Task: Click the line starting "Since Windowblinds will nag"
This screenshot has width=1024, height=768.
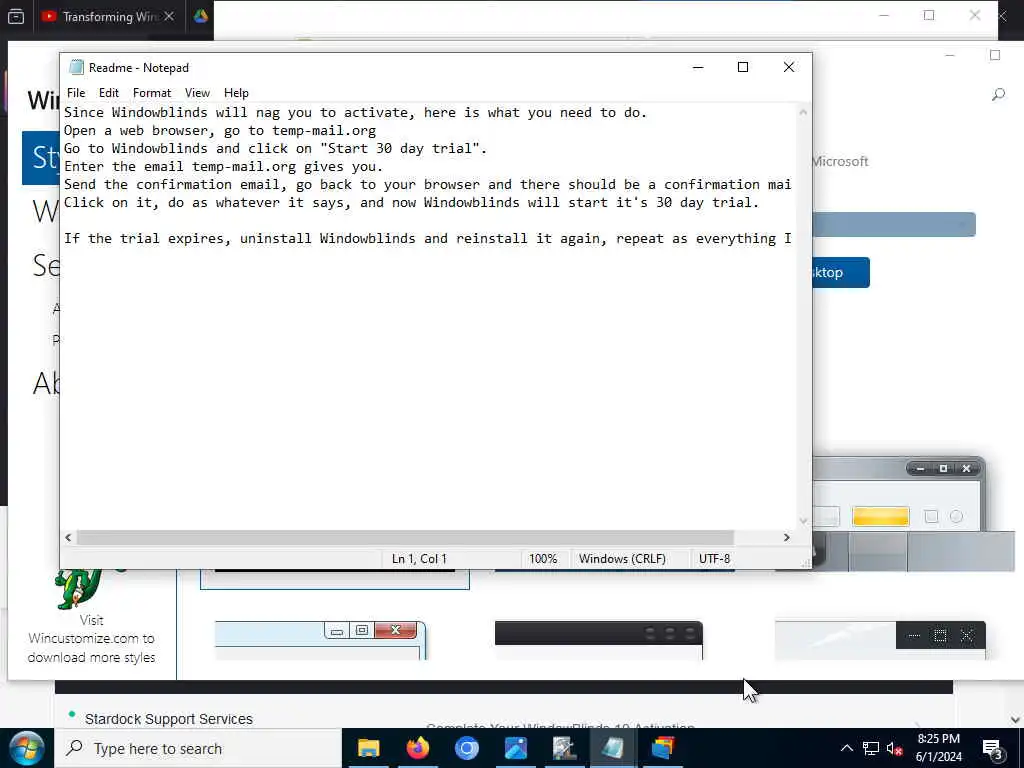Action: pyautogui.click(x=355, y=112)
